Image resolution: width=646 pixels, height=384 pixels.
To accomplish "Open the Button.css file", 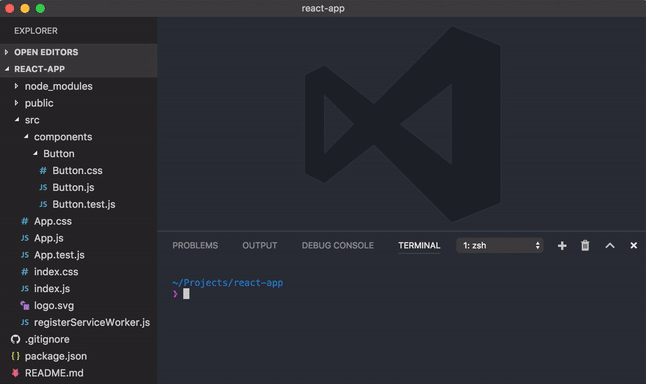I will coord(77,171).
